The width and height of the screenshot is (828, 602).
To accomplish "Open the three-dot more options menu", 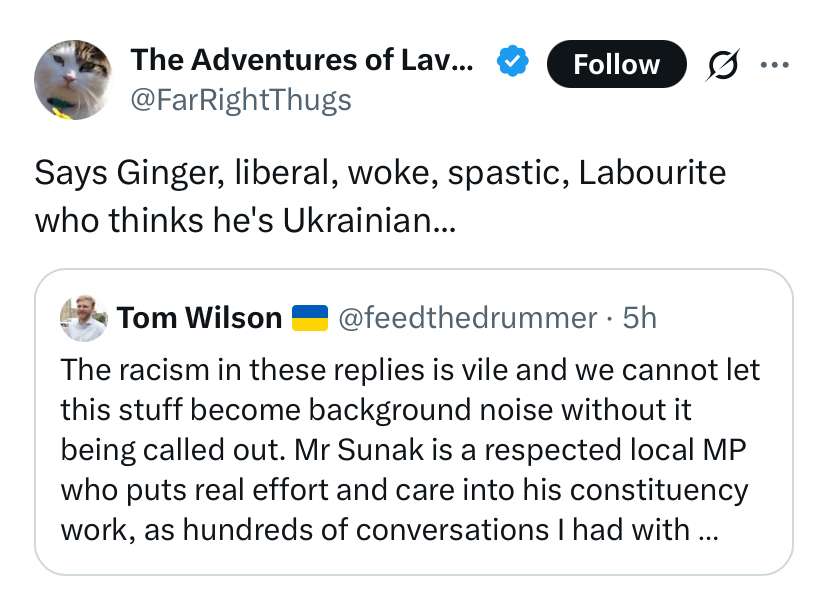I will coord(775,64).
